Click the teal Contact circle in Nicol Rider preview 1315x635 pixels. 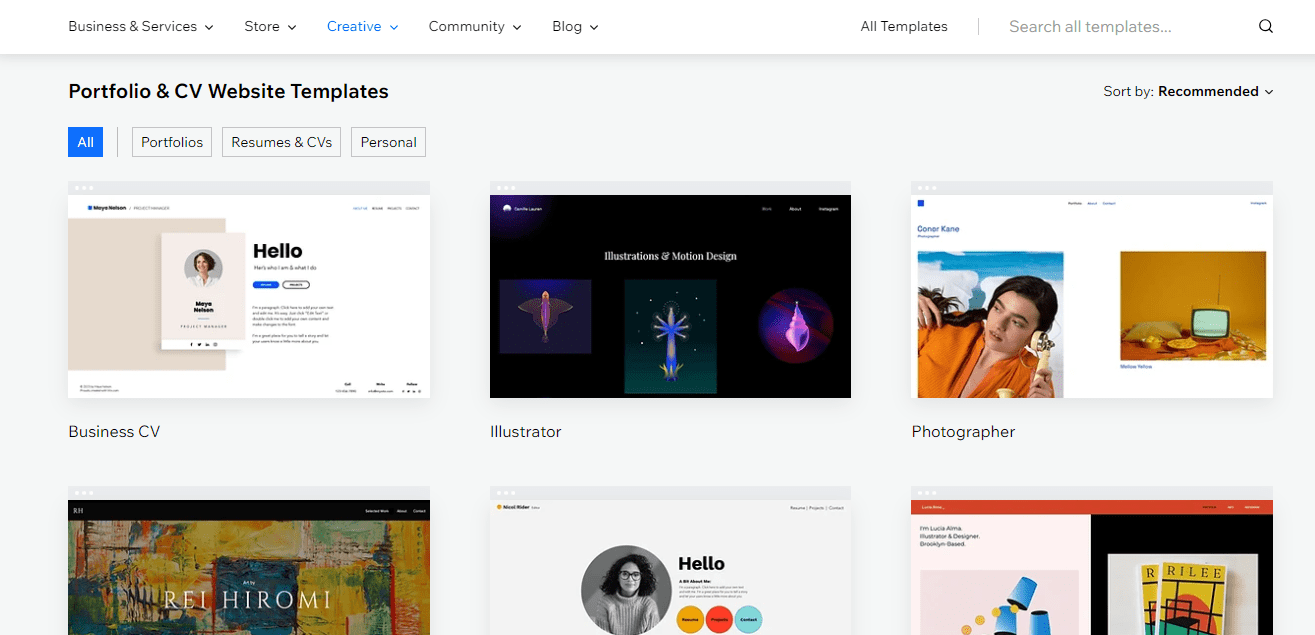(749, 619)
